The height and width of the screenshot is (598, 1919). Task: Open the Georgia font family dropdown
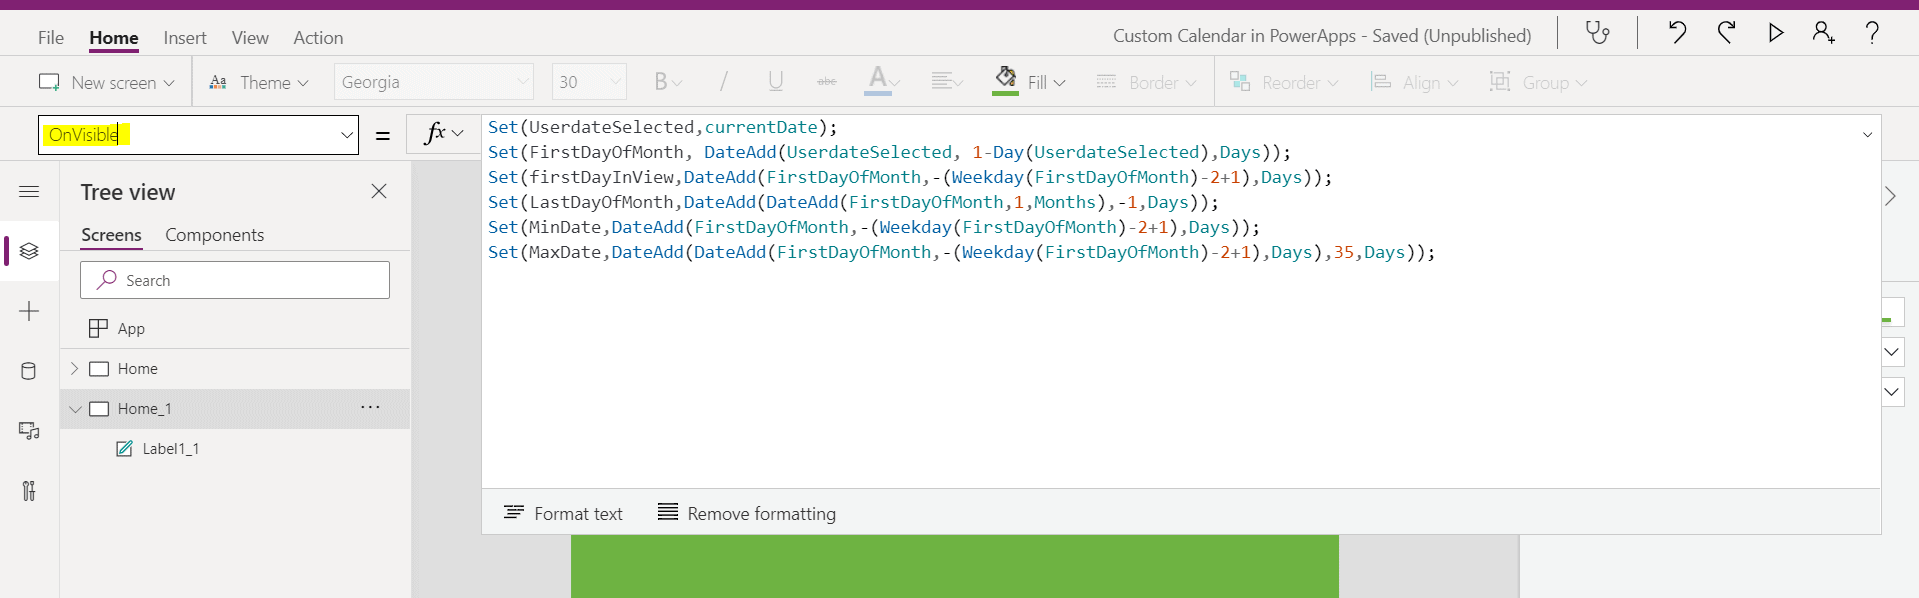tap(434, 82)
